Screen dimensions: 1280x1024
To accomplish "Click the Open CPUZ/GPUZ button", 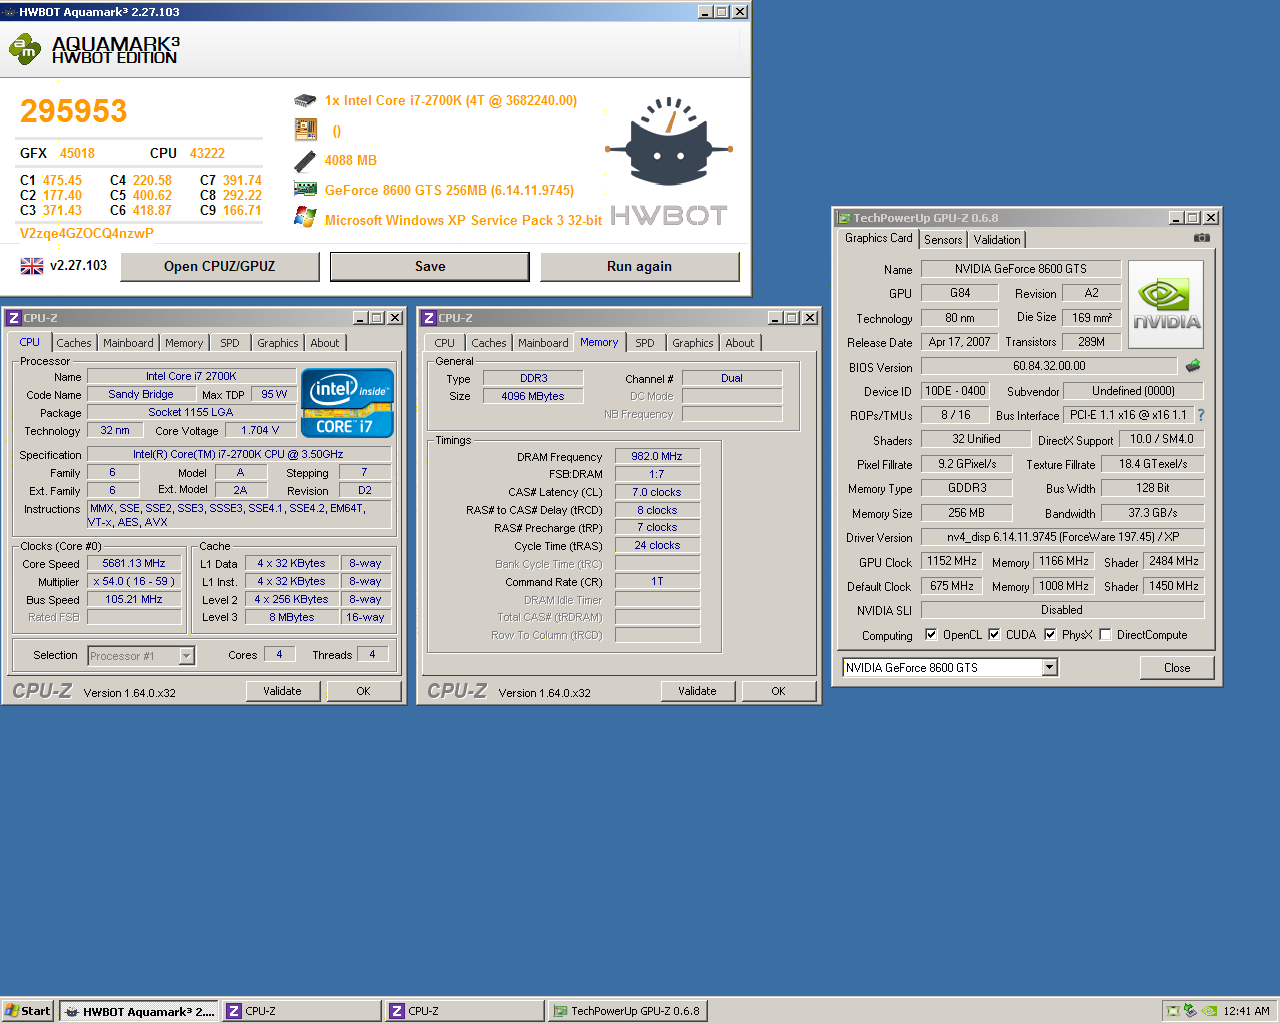I will tap(220, 266).
